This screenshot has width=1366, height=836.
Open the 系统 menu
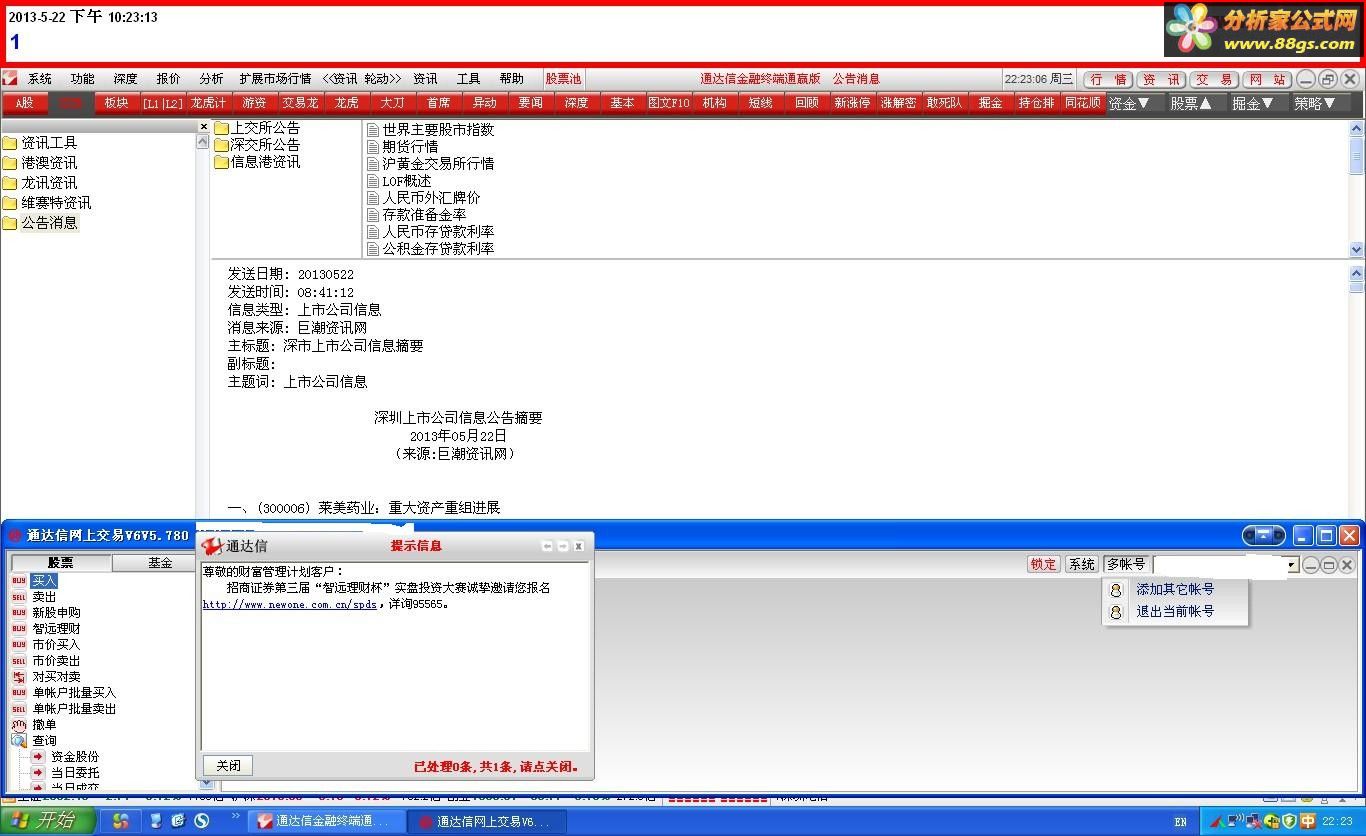click(40, 79)
